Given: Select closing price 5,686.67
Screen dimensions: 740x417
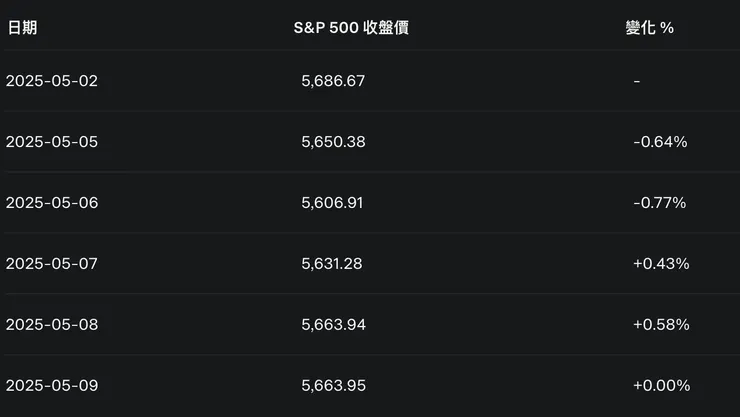Looking at the screenshot, I should point(333,81).
